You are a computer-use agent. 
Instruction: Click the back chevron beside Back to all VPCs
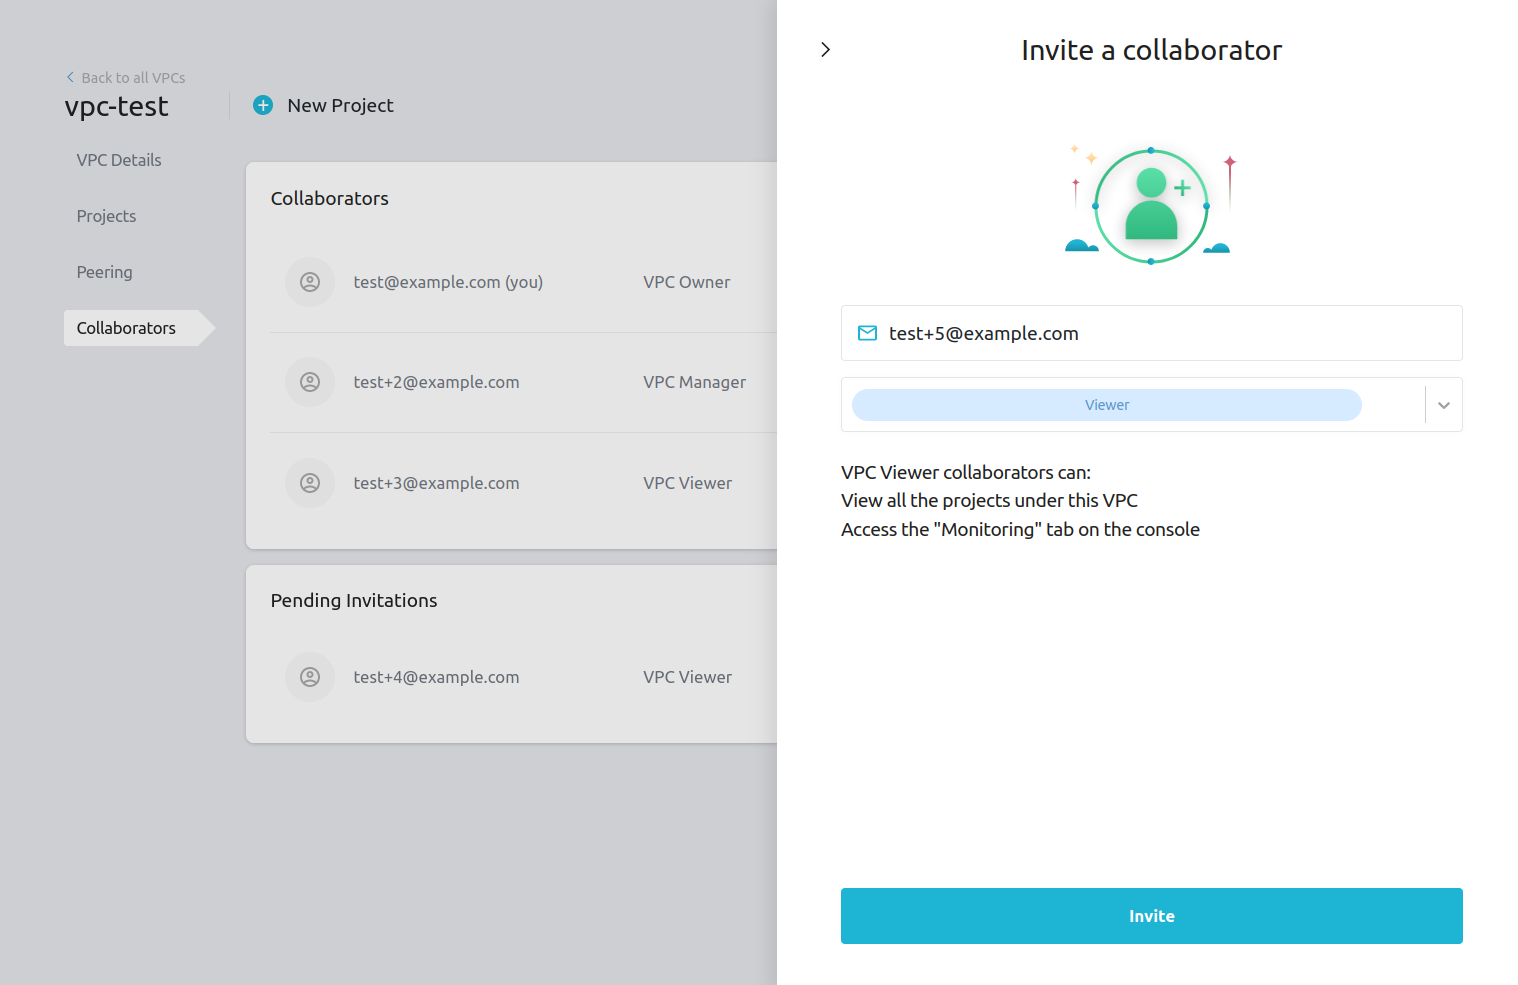pos(70,77)
